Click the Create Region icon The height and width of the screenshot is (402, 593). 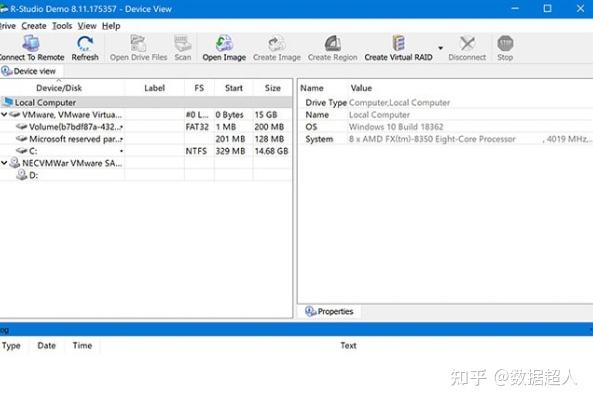pos(332,44)
